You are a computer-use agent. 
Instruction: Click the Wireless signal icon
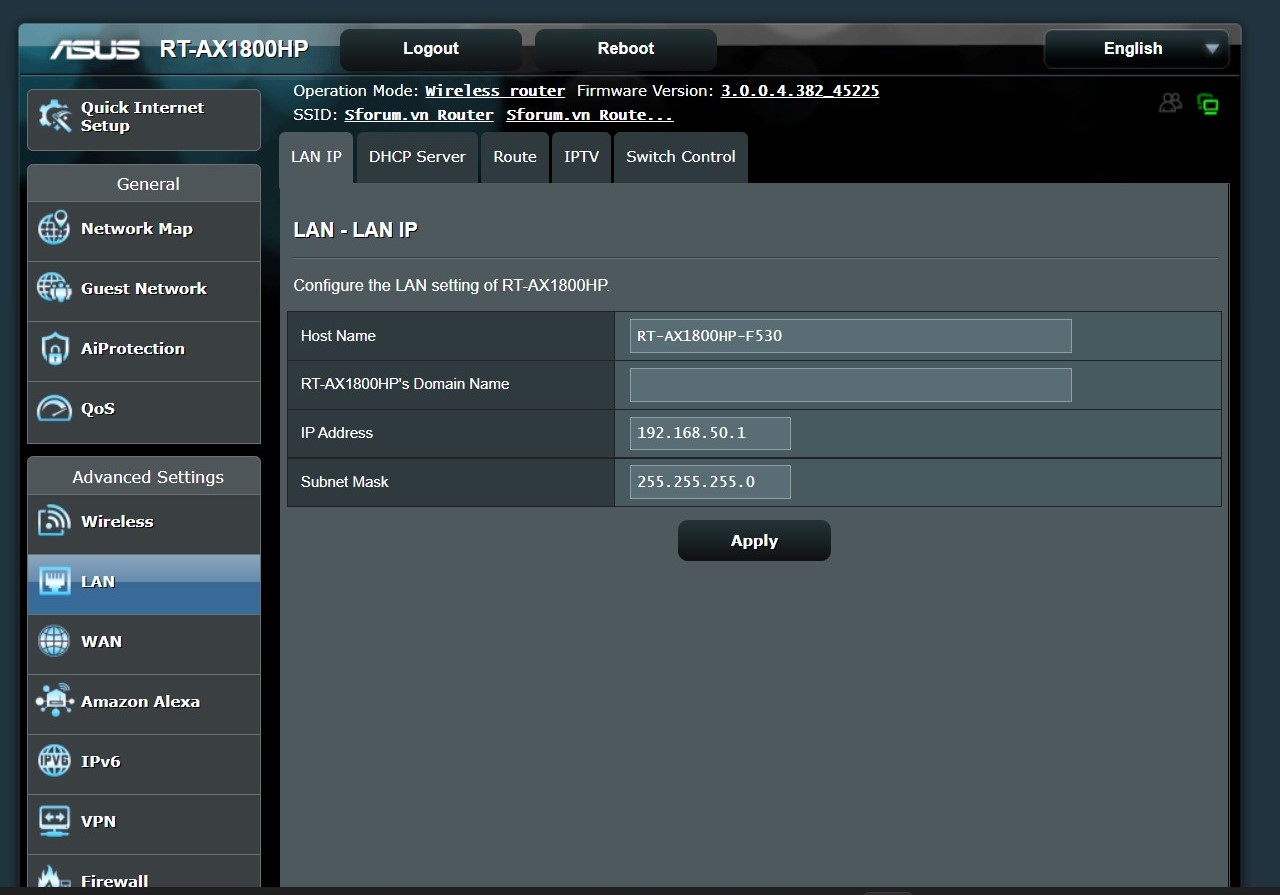(54, 521)
